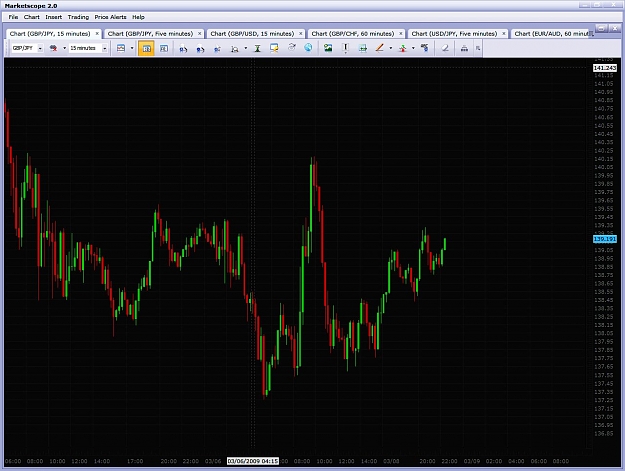625x471 pixels.
Task: Click the bid/ask price mode icon
Action: pyautogui.click(x=53, y=48)
